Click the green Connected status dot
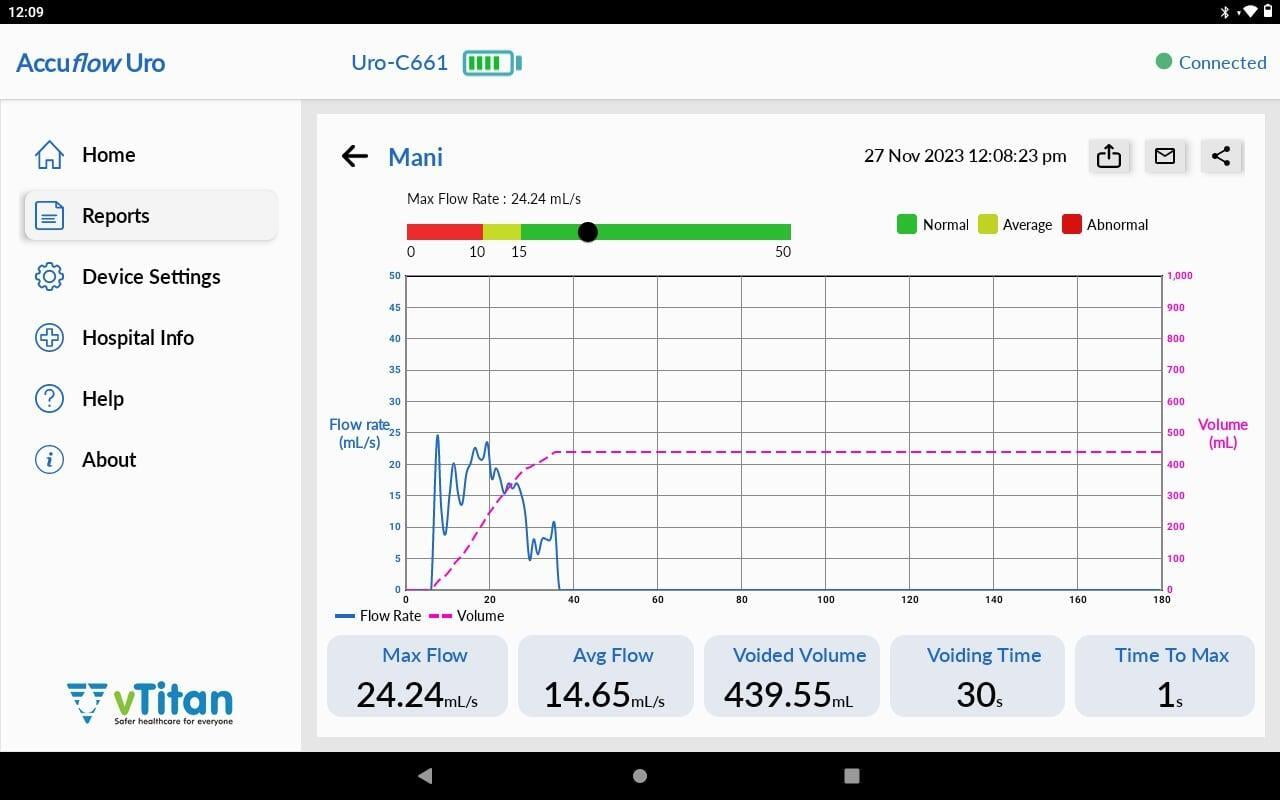This screenshot has height=800, width=1280. [x=1163, y=62]
